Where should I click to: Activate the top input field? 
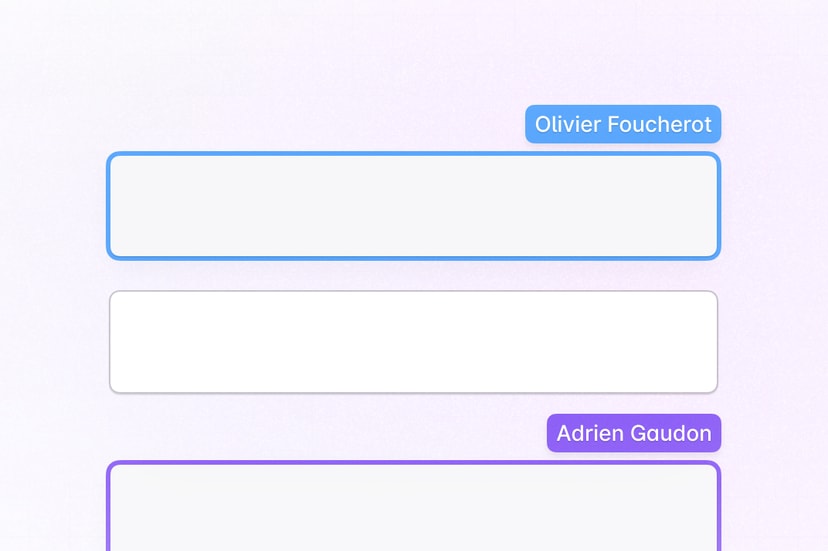click(x=413, y=206)
